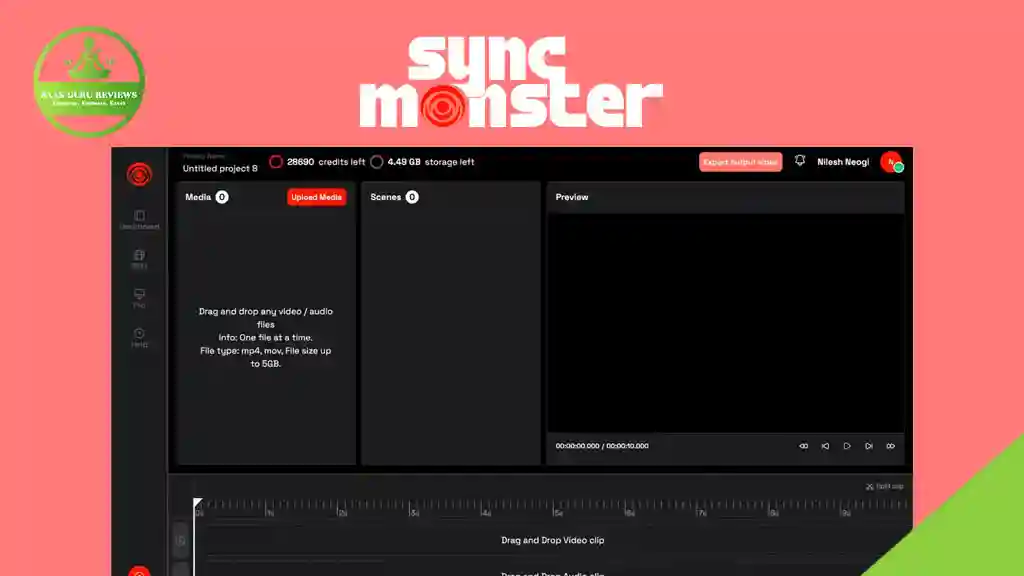Open the globe sidebar item

(139, 259)
